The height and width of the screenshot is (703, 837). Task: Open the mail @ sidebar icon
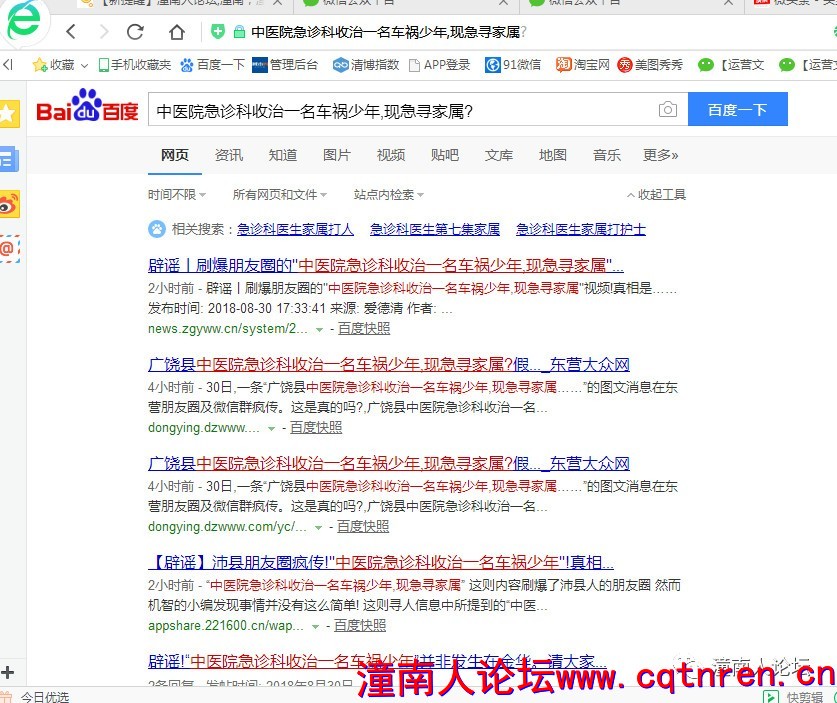(x=9, y=249)
